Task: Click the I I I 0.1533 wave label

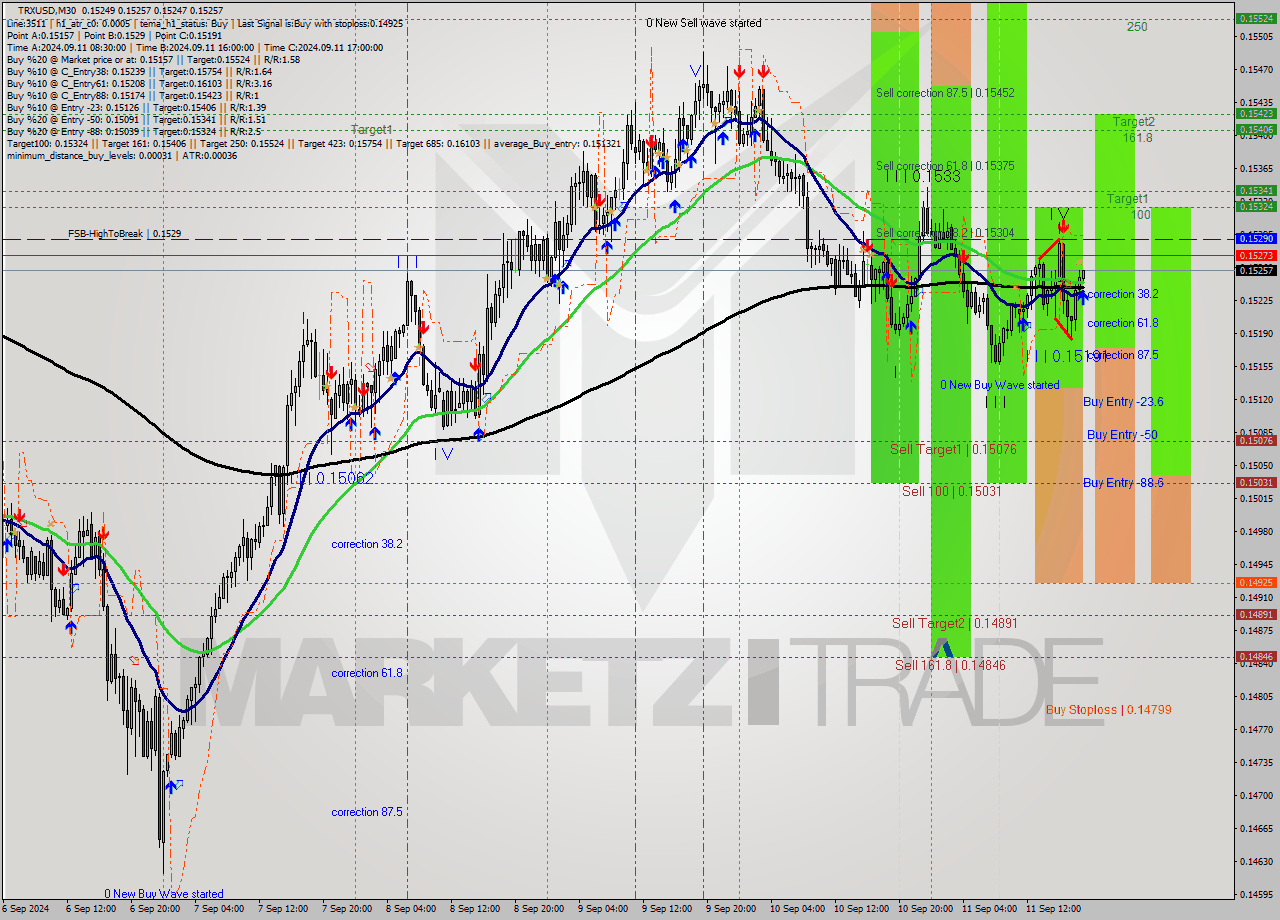Action: [x=923, y=176]
